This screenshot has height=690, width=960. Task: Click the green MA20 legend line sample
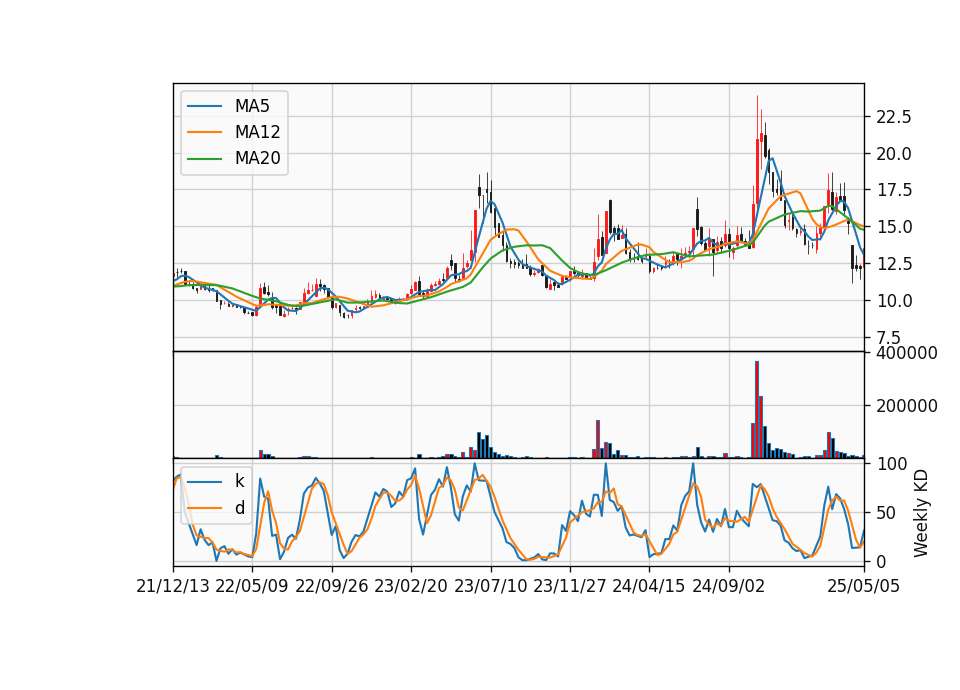point(204,159)
